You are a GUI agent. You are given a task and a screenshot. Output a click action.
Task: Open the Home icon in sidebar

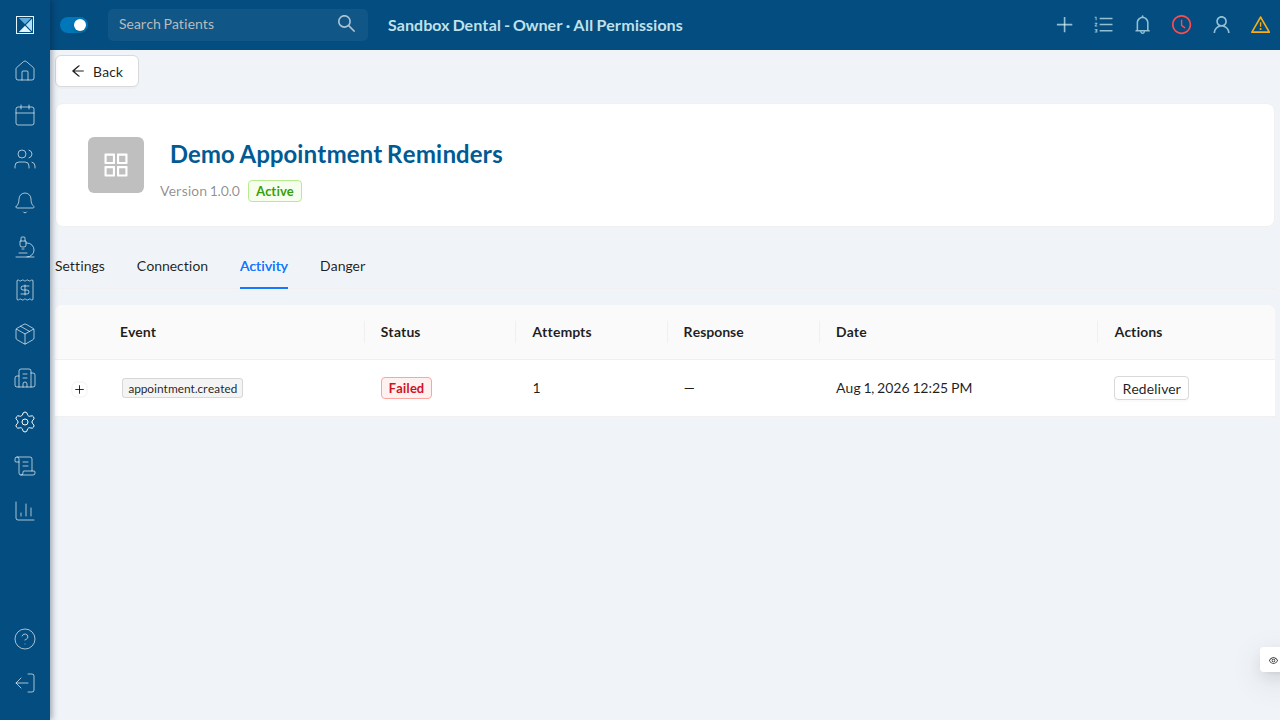pos(25,71)
